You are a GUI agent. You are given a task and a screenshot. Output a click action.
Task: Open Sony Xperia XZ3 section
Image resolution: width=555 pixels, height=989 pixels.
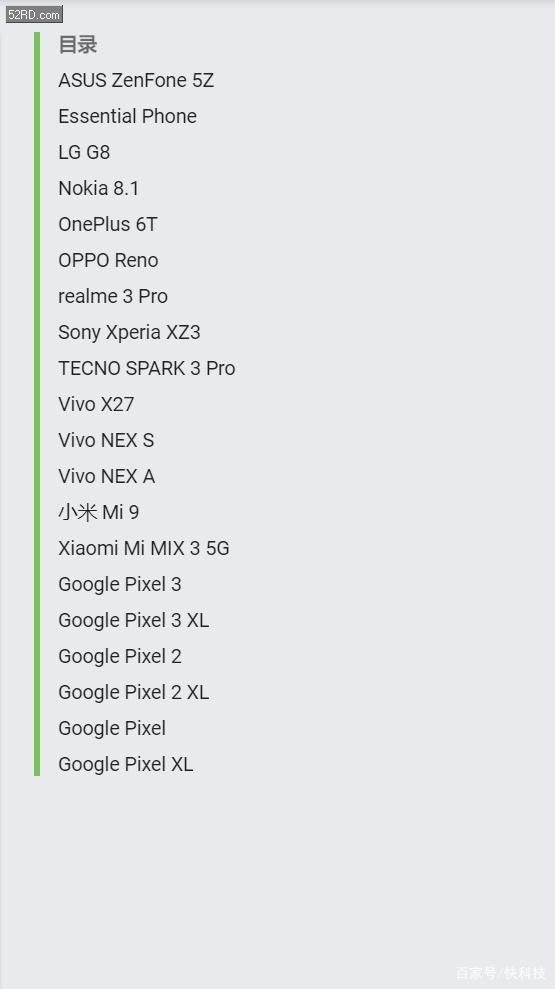pos(129,332)
